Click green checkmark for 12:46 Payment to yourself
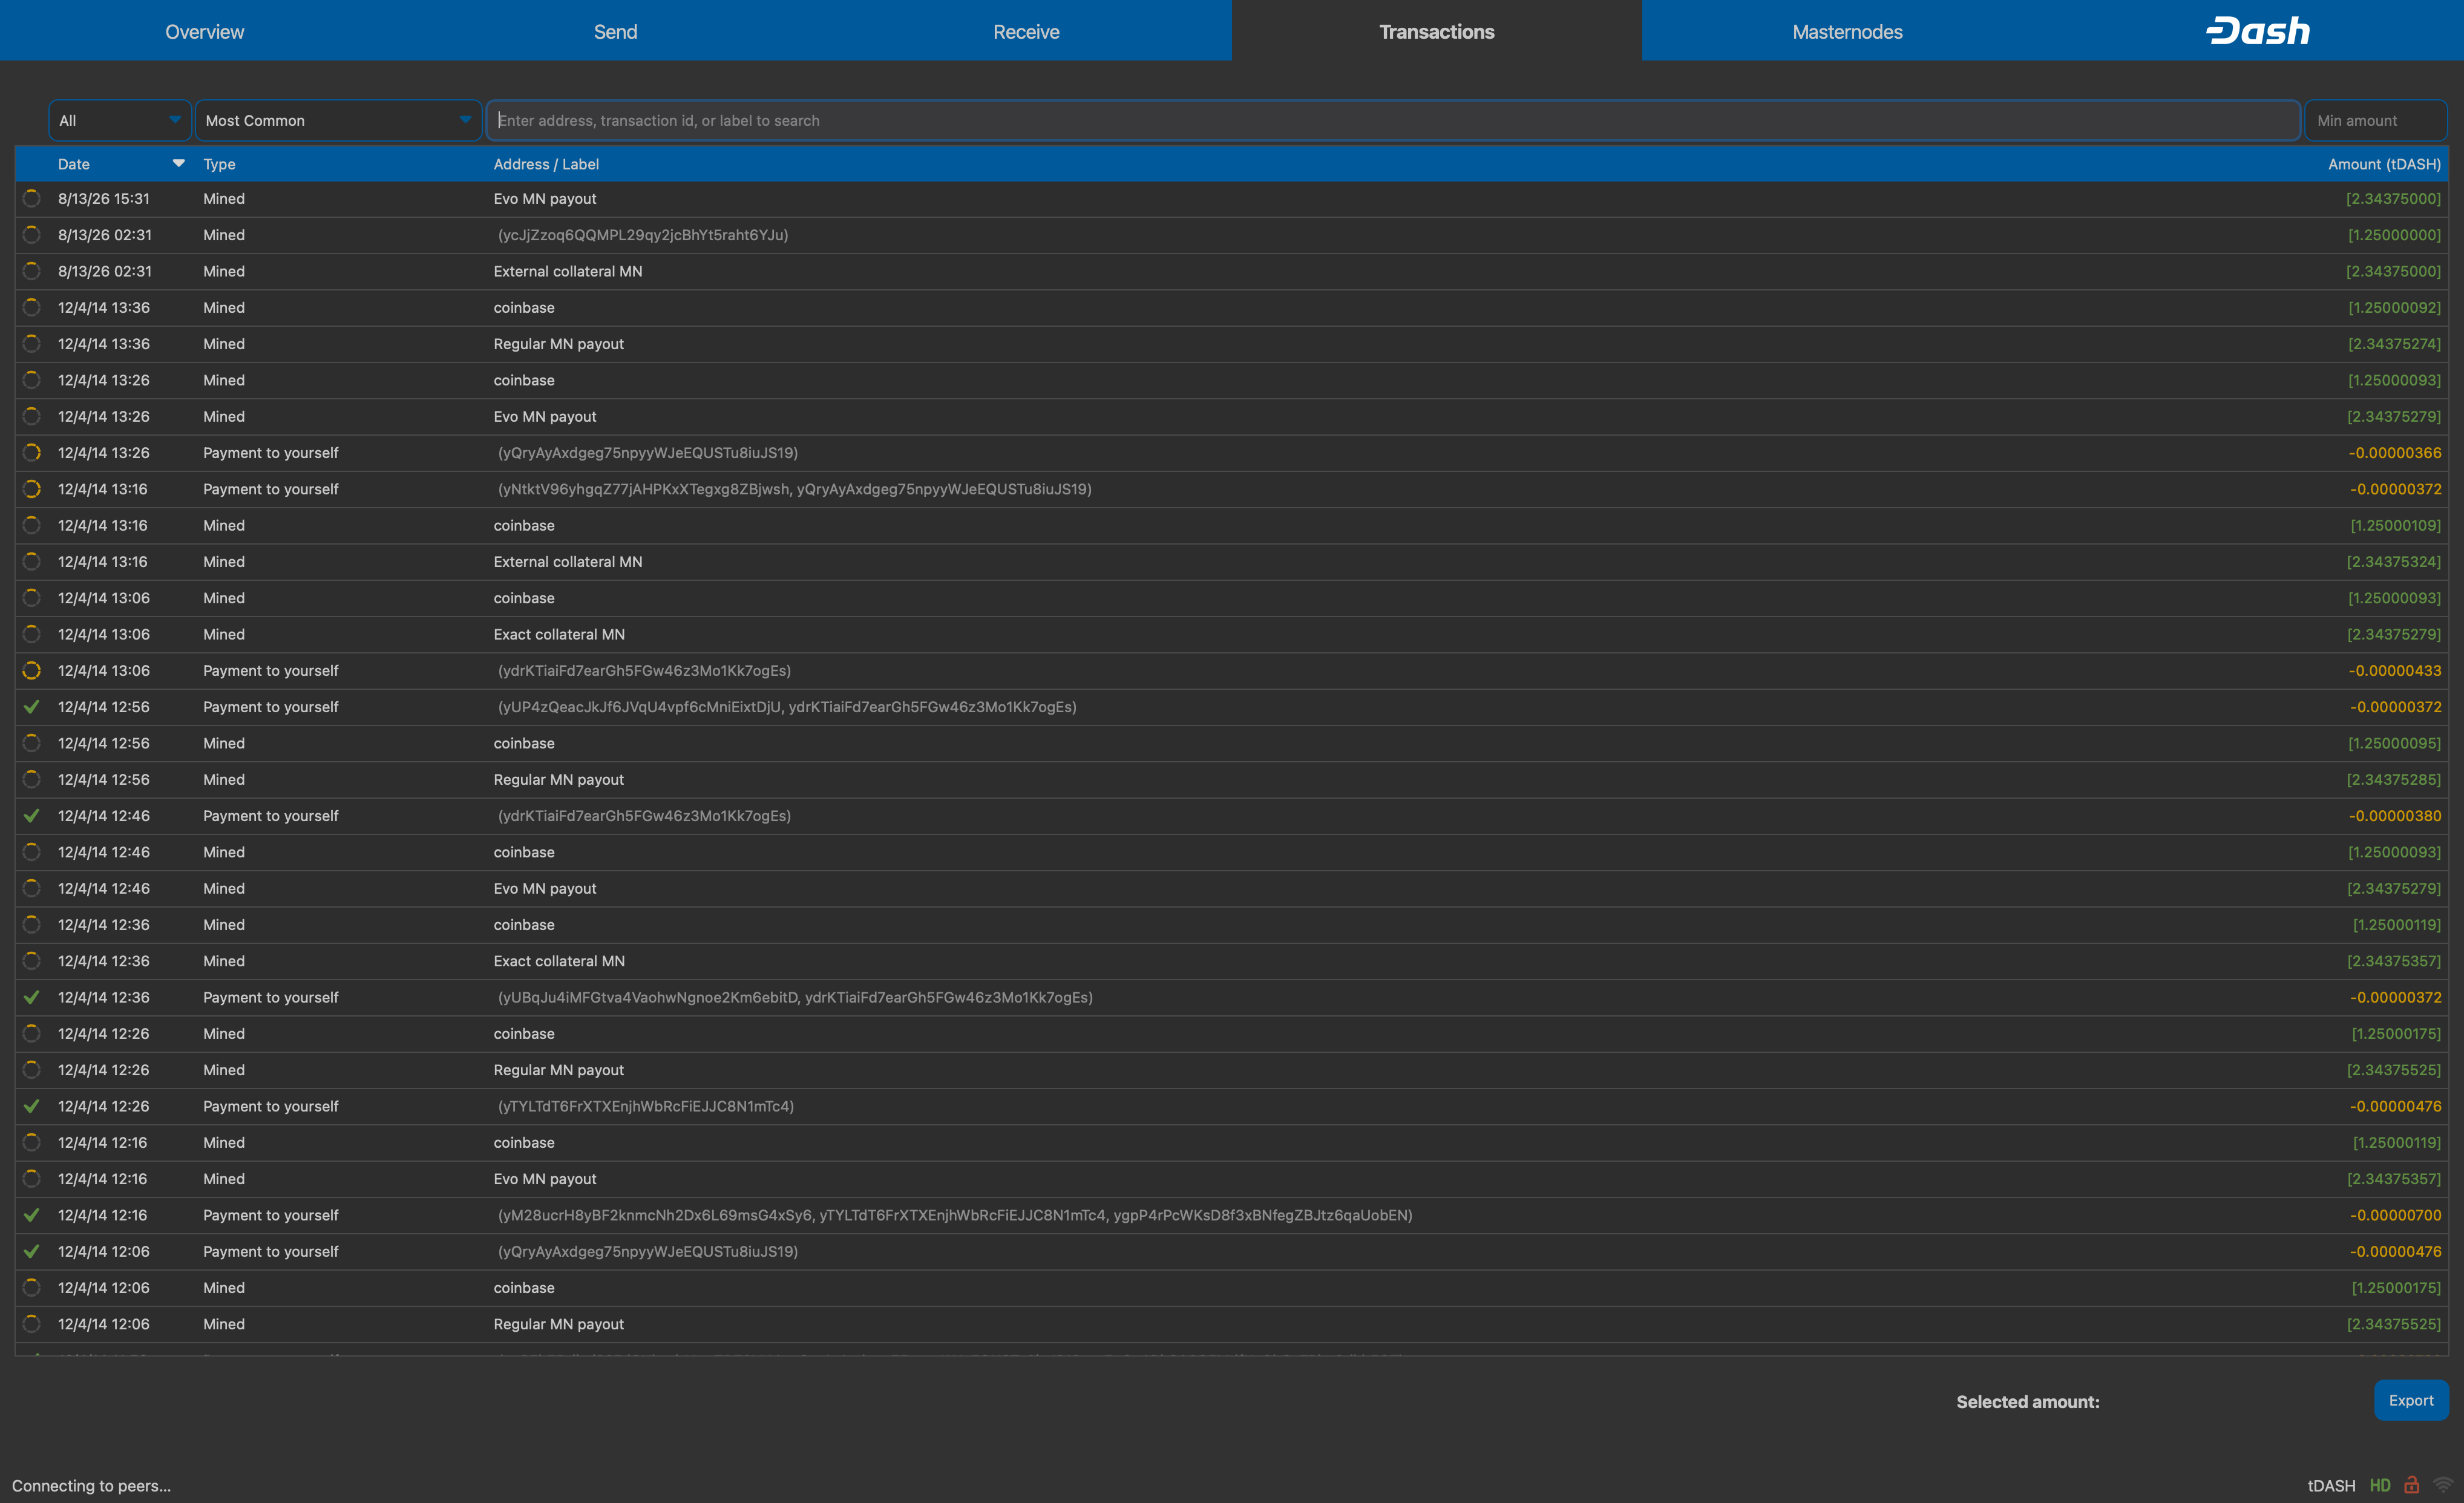 pos(32,816)
